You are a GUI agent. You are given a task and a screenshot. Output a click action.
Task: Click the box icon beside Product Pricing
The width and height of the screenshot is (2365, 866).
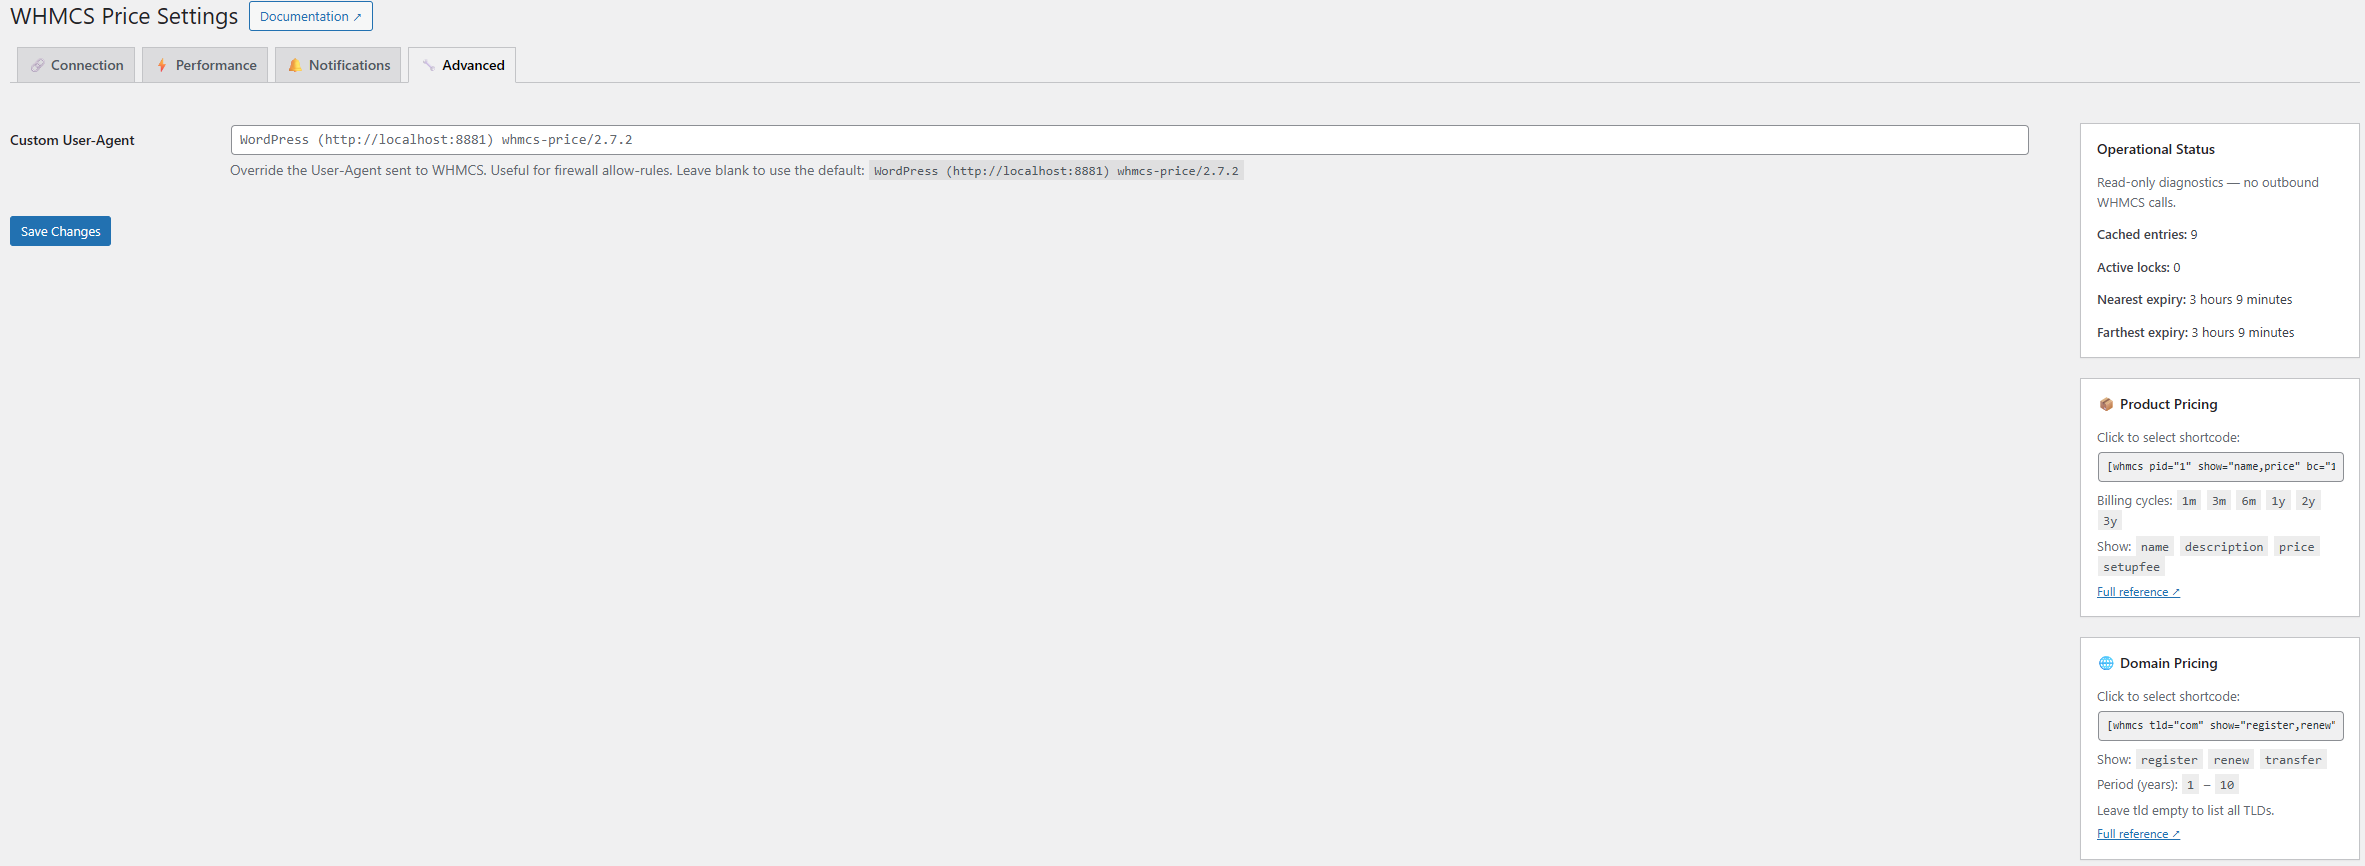[x=2106, y=404]
